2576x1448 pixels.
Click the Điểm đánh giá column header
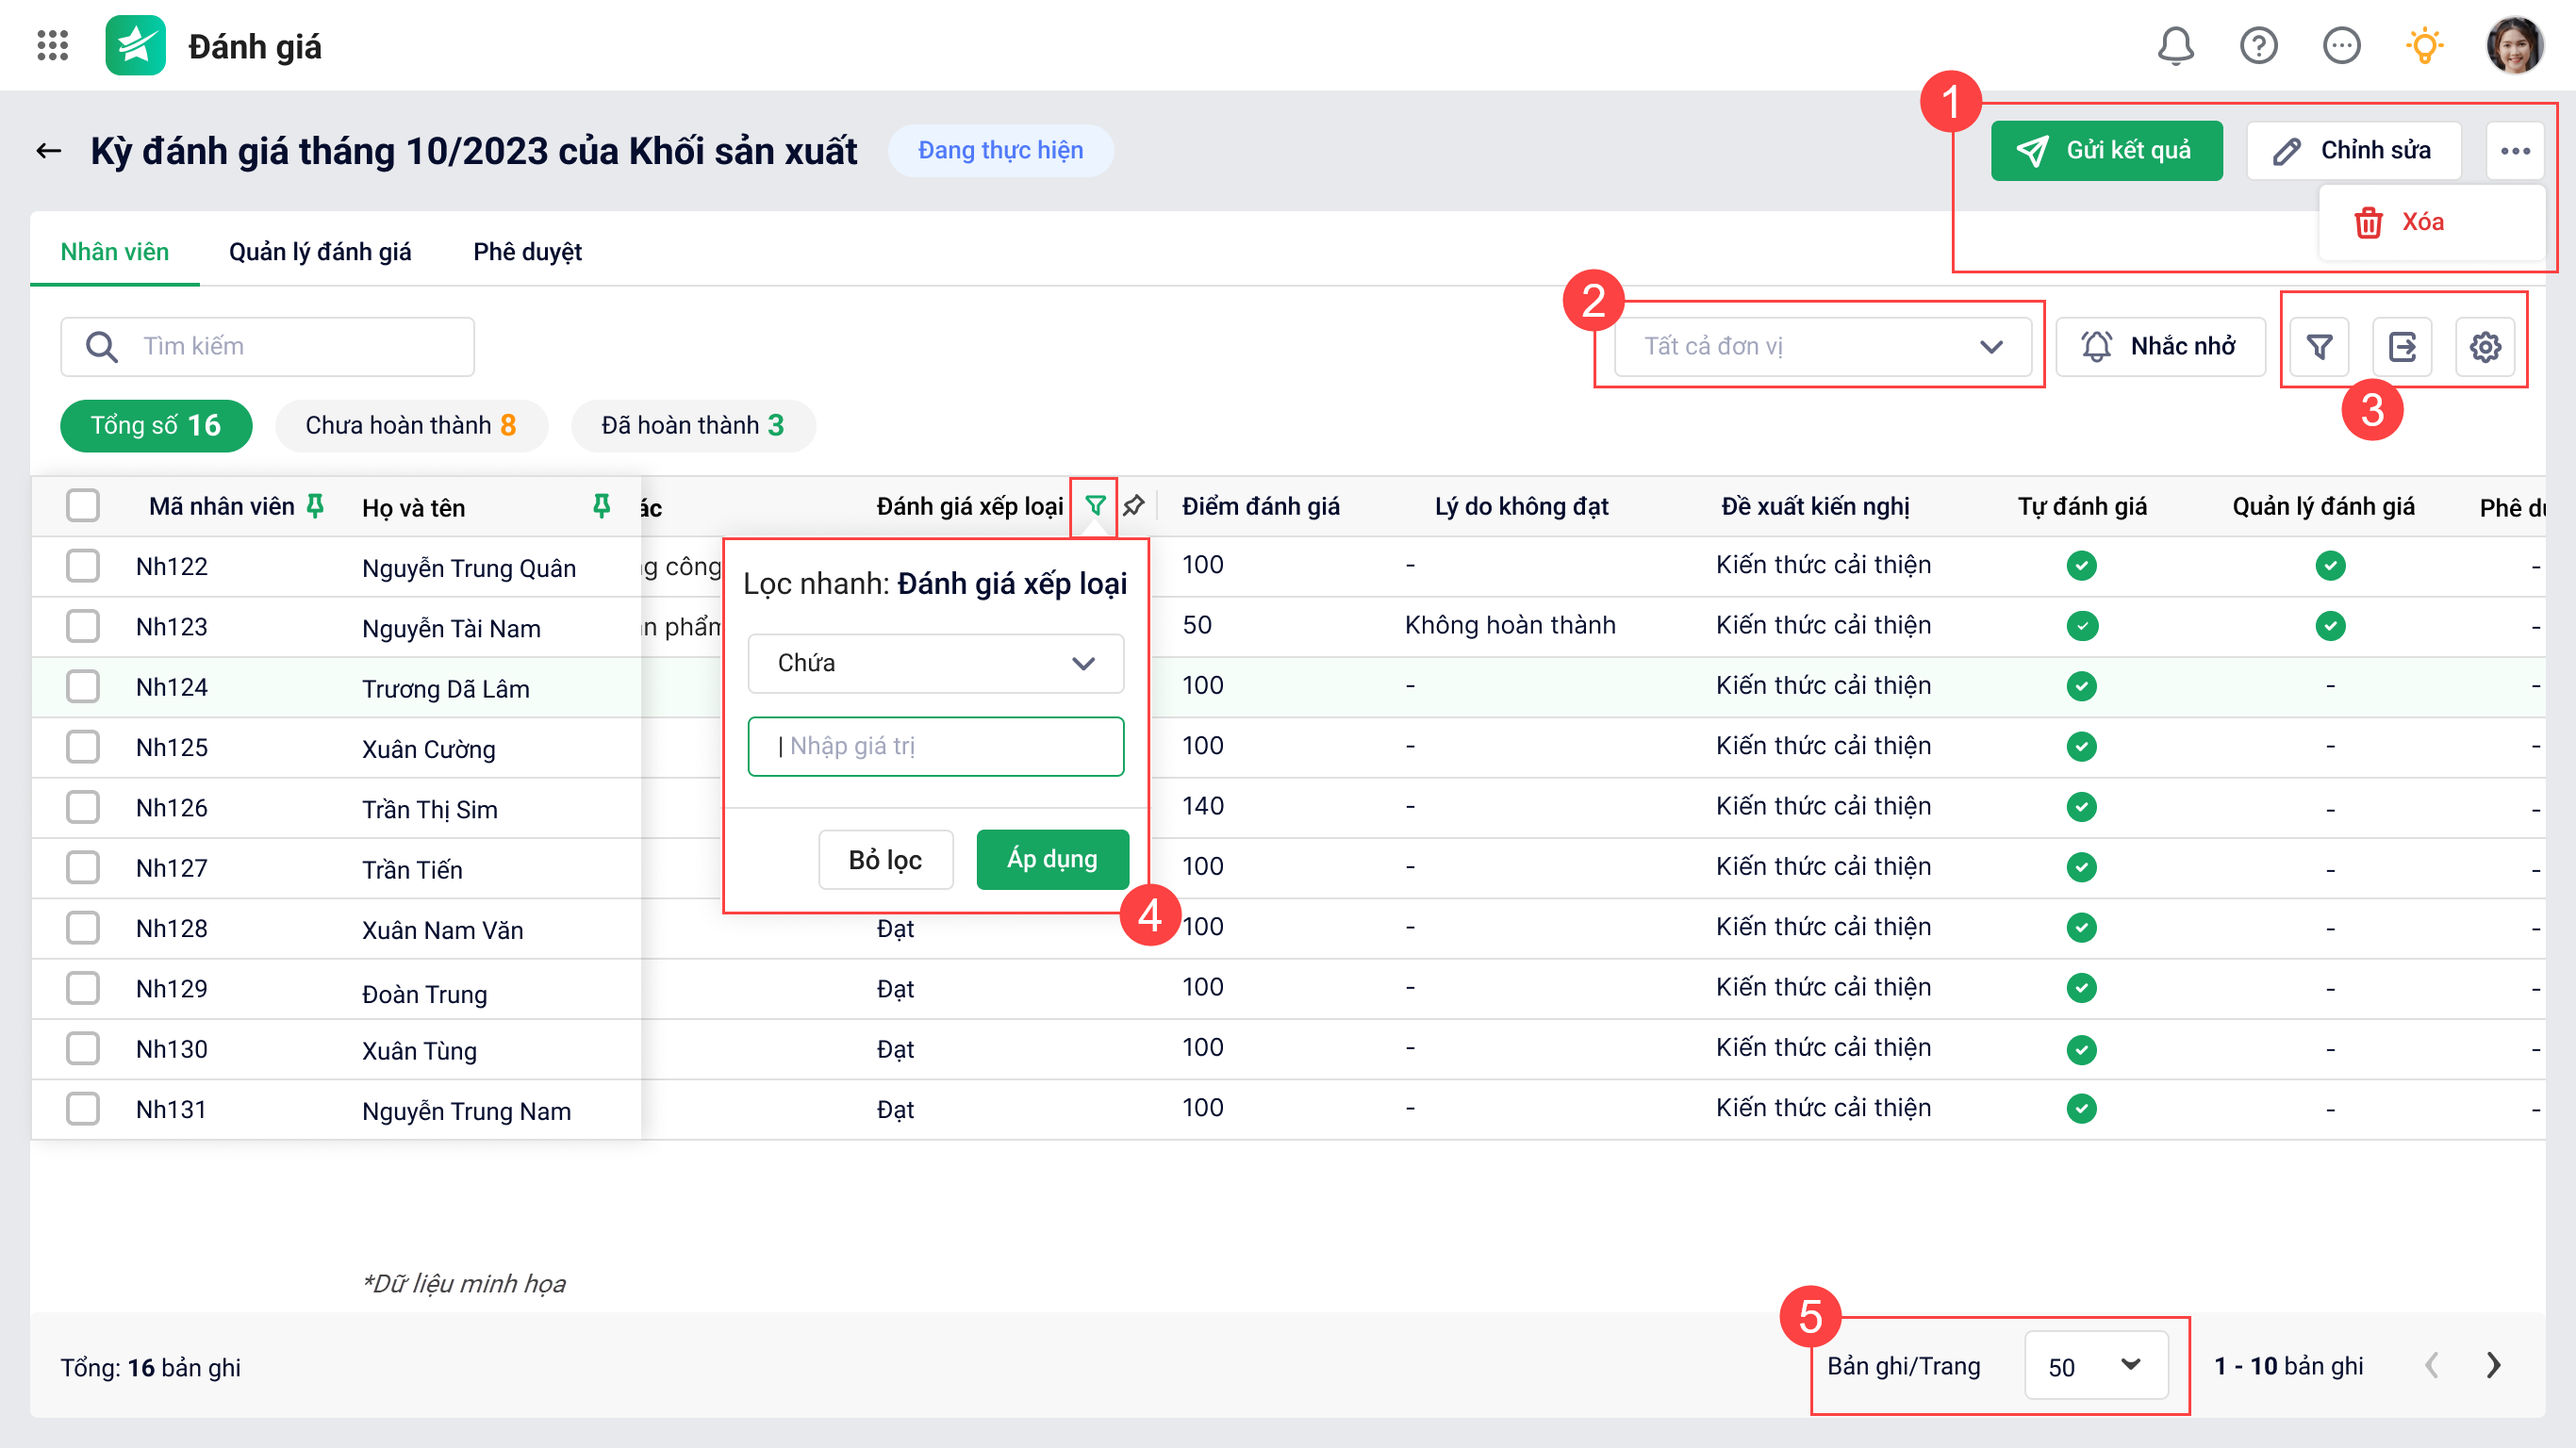[1260, 507]
